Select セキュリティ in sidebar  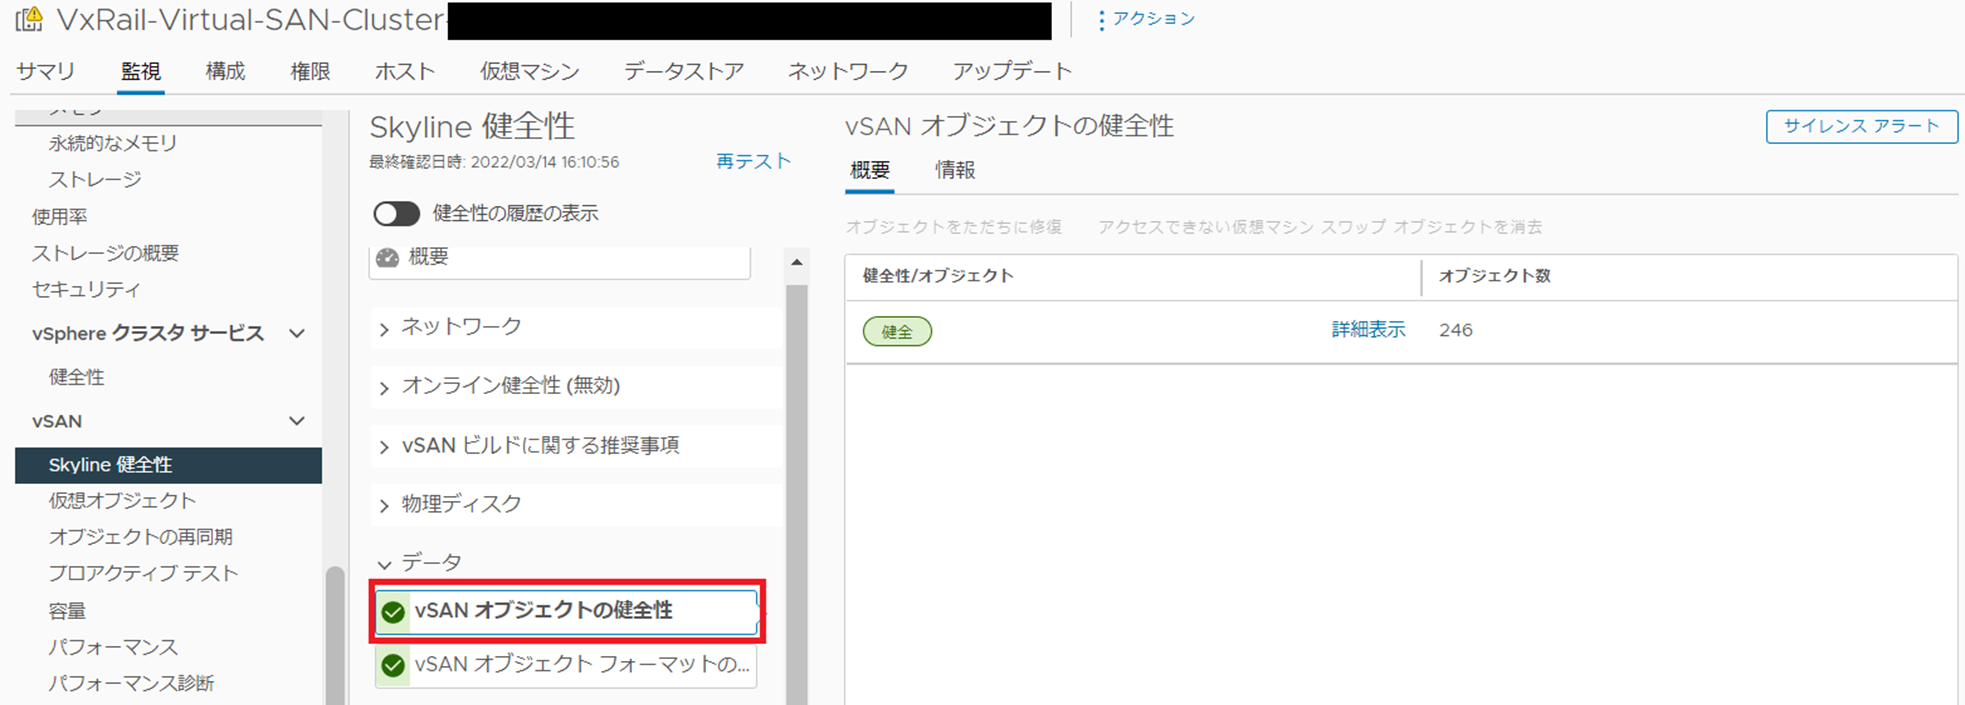86,290
